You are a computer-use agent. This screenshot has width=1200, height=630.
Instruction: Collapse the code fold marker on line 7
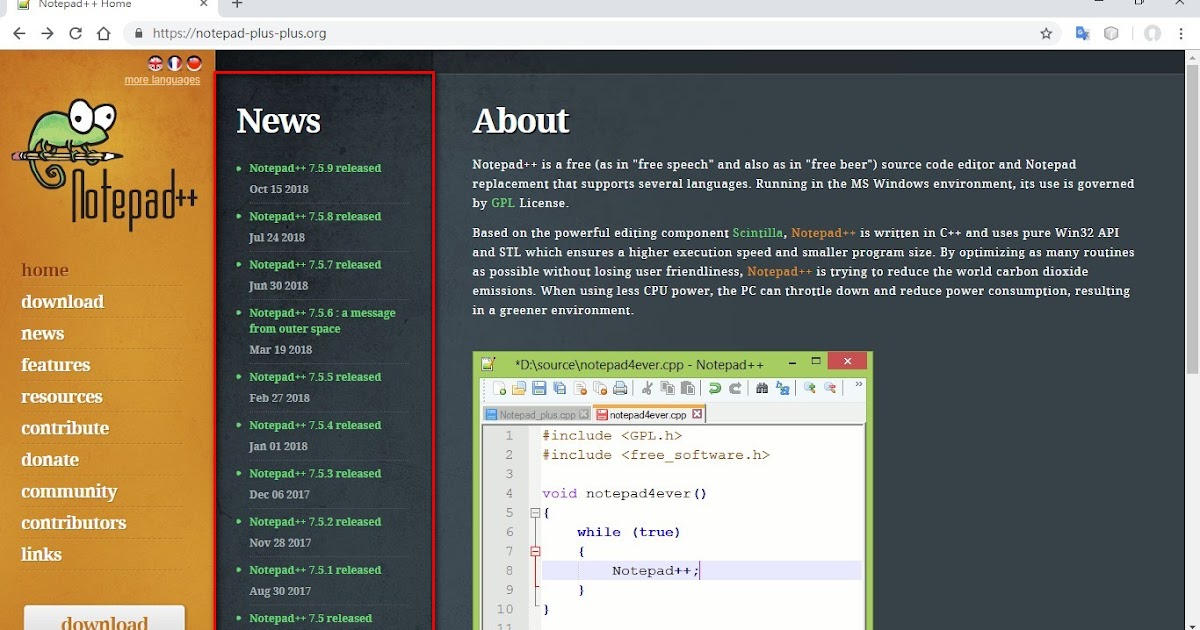(536, 551)
